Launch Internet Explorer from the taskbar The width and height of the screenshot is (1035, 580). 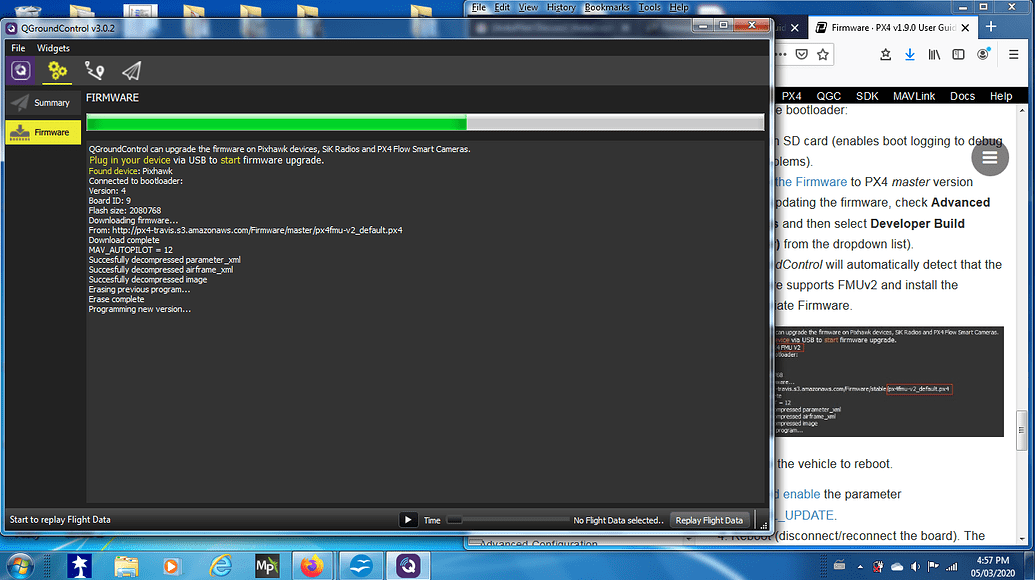[220, 566]
